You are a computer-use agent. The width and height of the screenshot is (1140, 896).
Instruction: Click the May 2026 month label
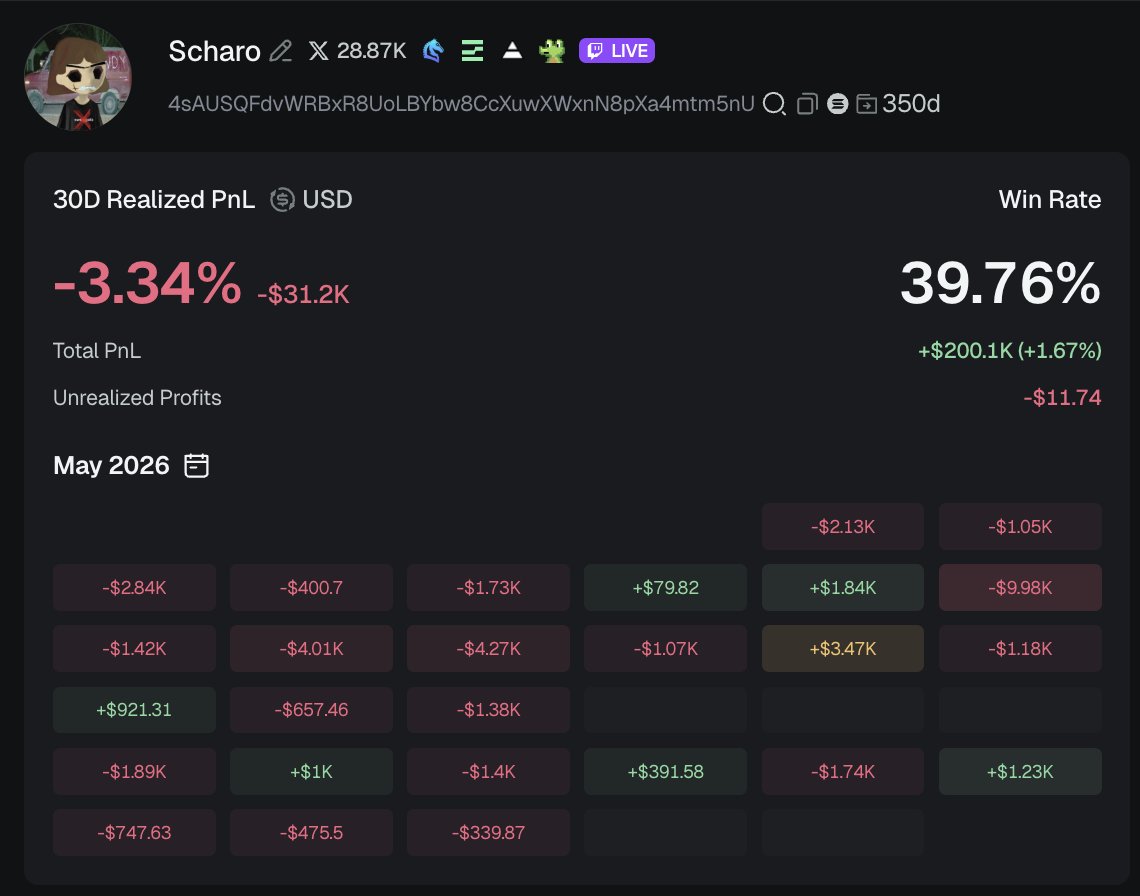click(x=111, y=465)
